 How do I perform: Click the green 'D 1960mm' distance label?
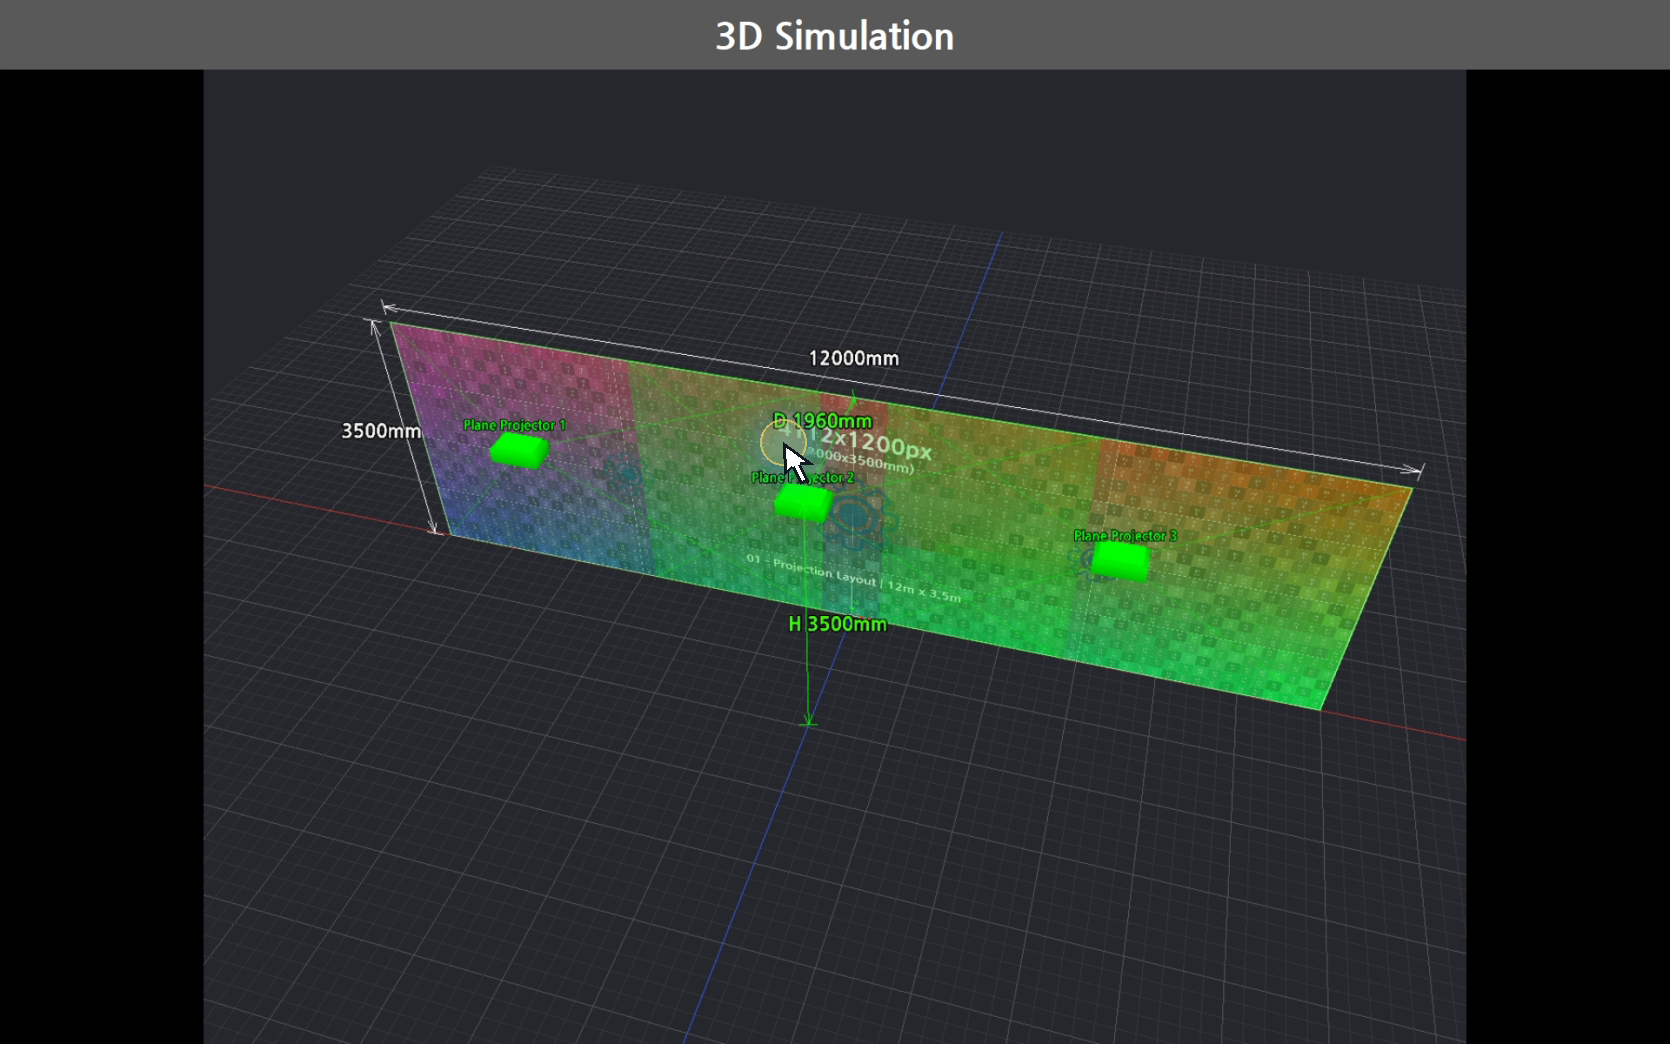pyautogui.click(x=822, y=421)
